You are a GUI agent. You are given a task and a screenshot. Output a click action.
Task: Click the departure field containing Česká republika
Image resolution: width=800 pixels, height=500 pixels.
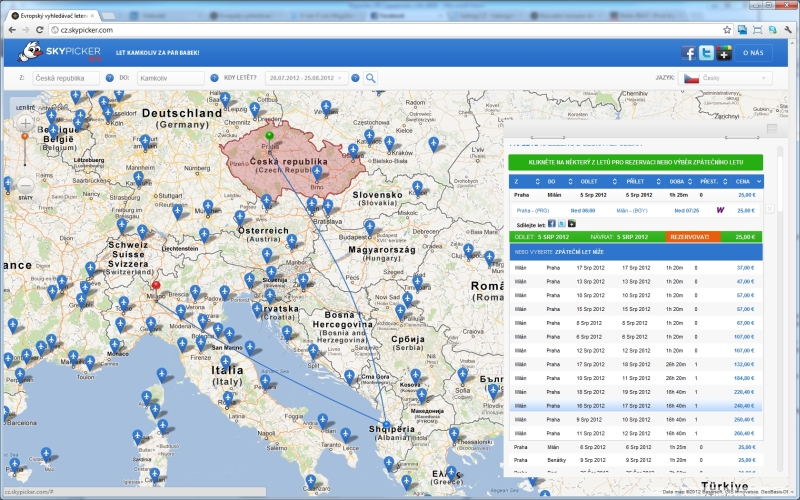pyautogui.click(x=64, y=78)
